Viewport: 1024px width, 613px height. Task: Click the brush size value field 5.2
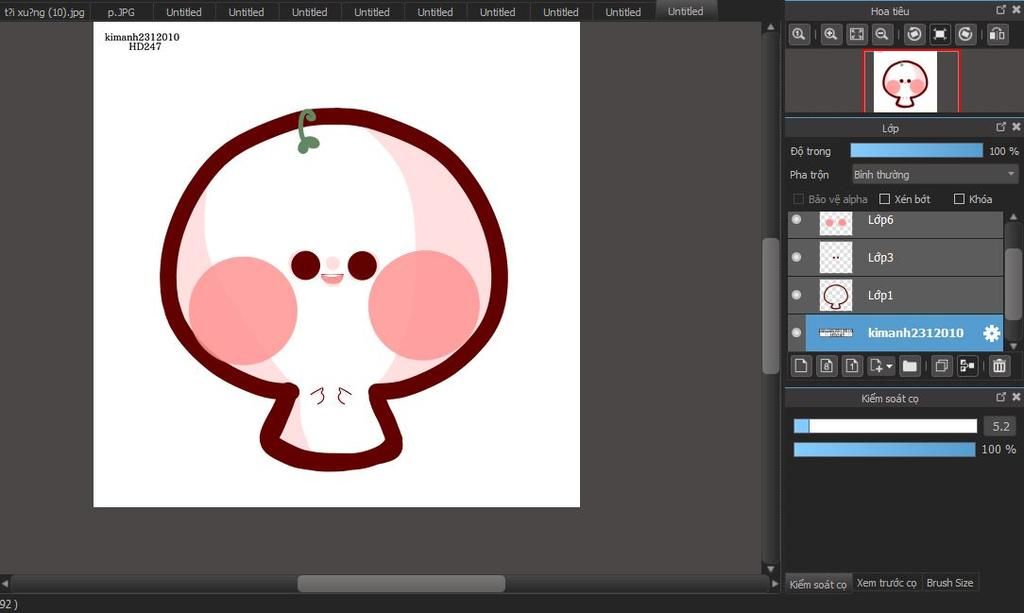pos(1001,426)
